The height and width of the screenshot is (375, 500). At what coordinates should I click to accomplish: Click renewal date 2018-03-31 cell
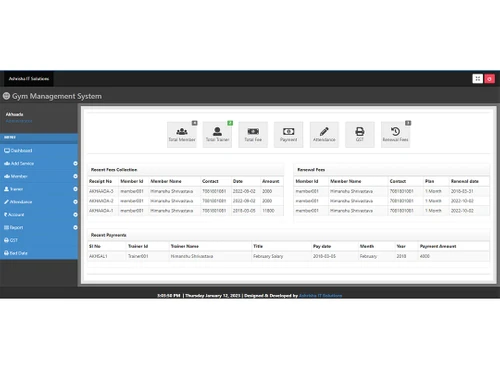[462, 191]
